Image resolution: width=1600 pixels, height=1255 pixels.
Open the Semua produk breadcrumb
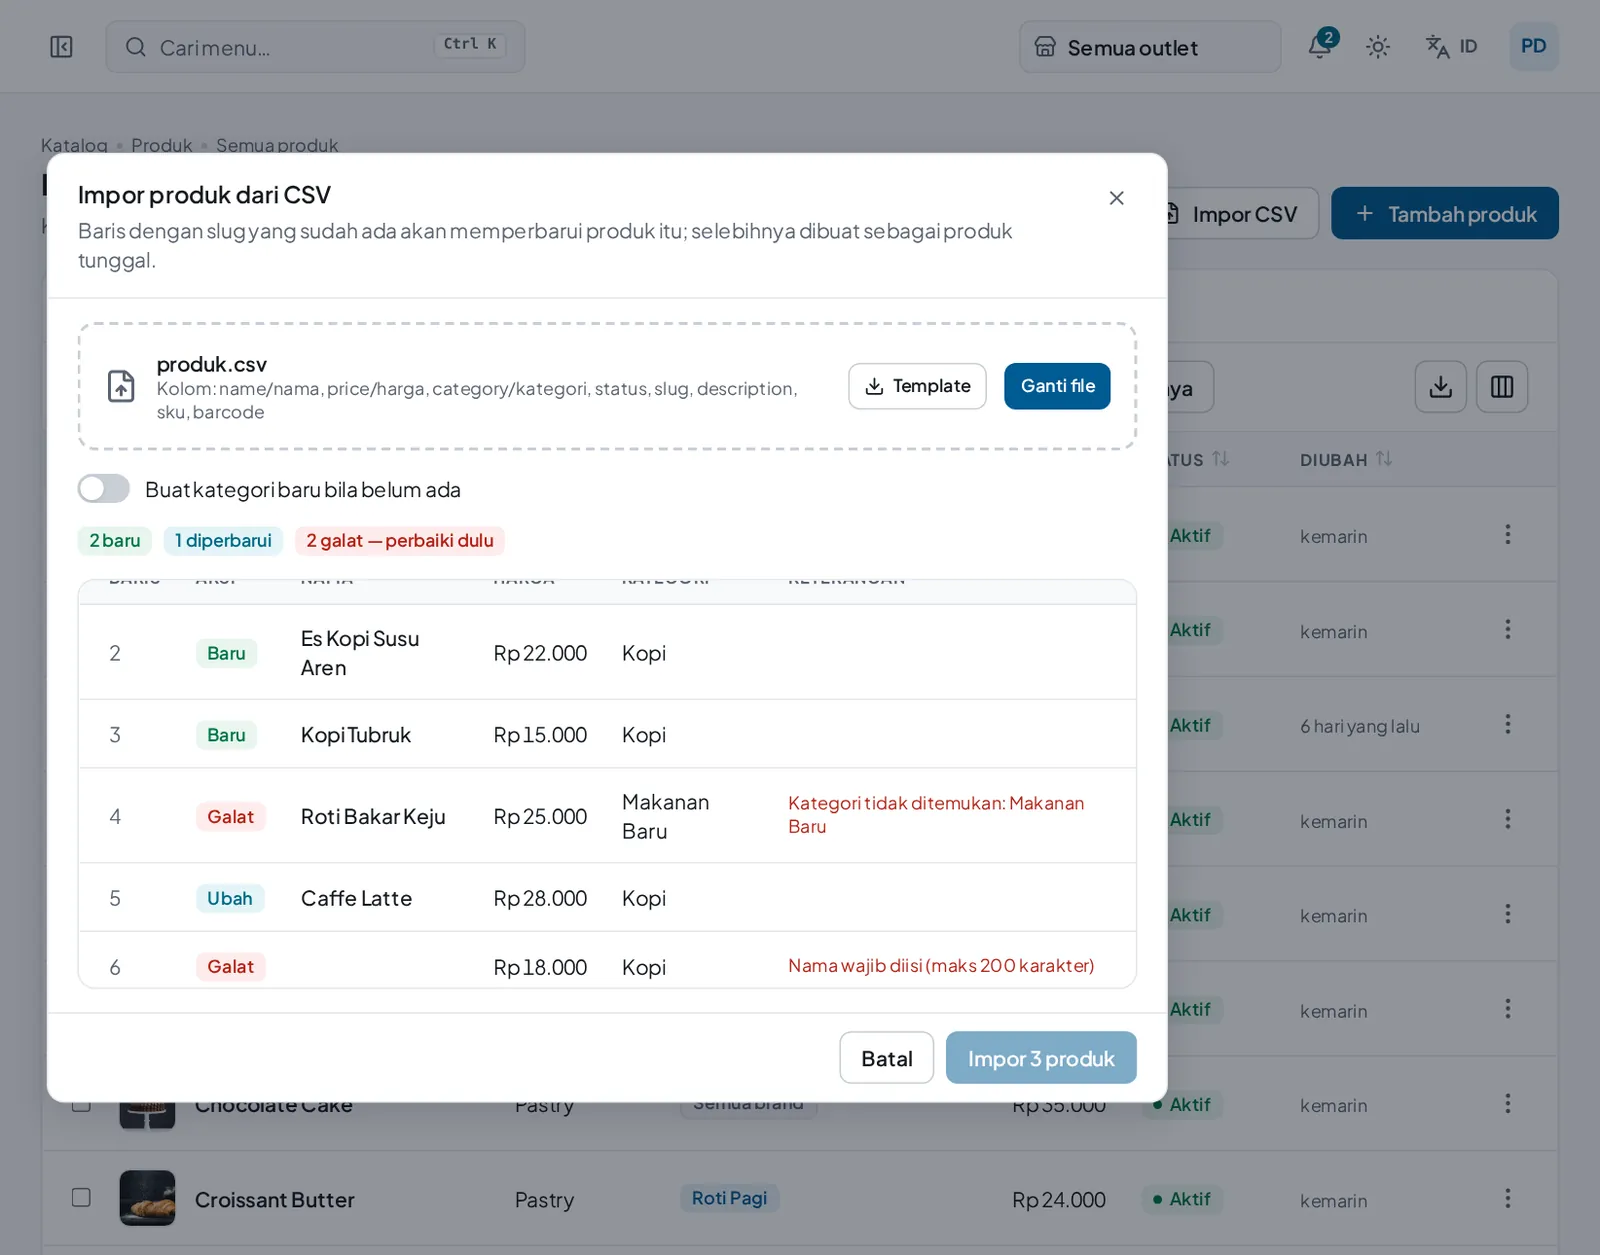click(277, 145)
